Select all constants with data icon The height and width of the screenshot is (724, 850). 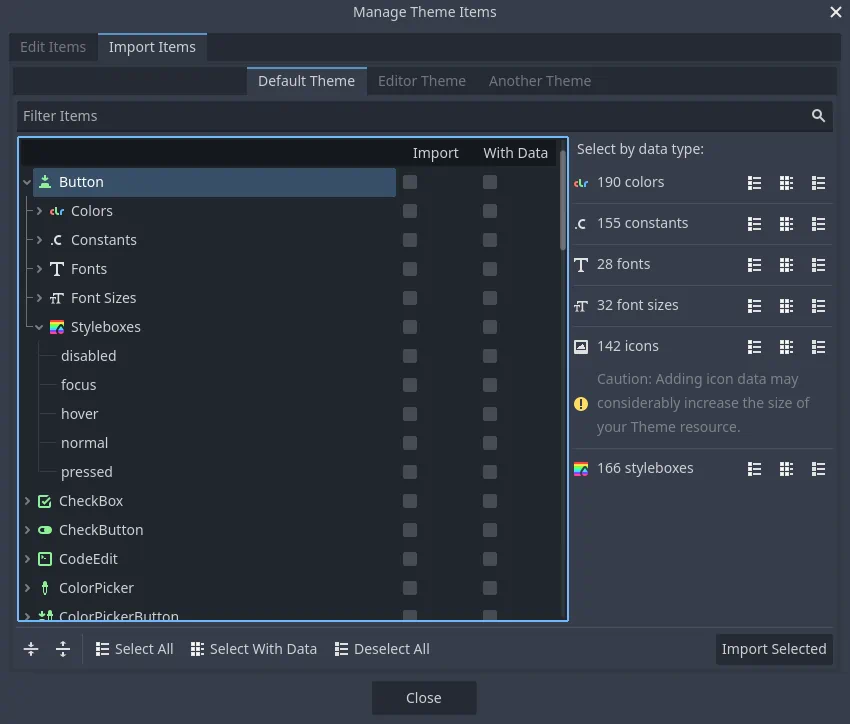tap(787, 224)
